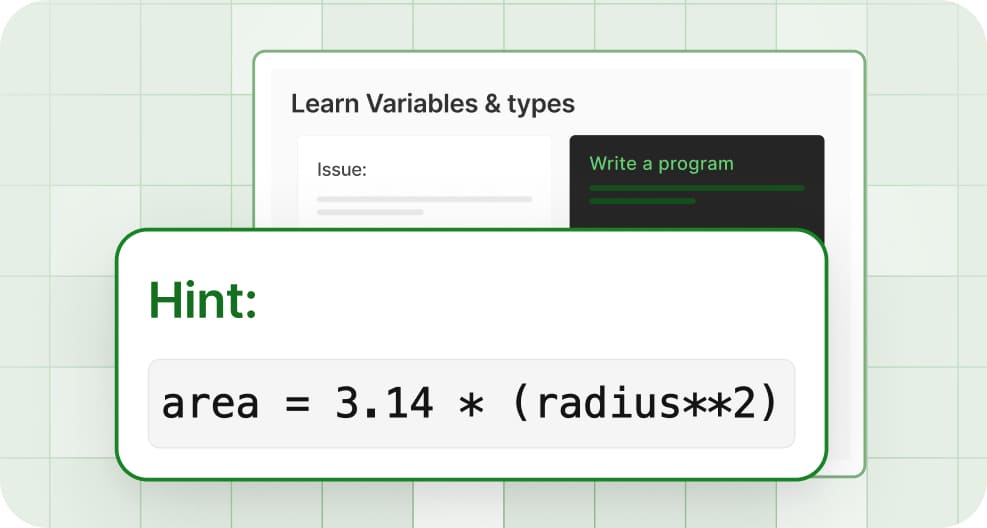Click the green "Hint:" title
The height and width of the screenshot is (528, 987).
(x=203, y=300)
